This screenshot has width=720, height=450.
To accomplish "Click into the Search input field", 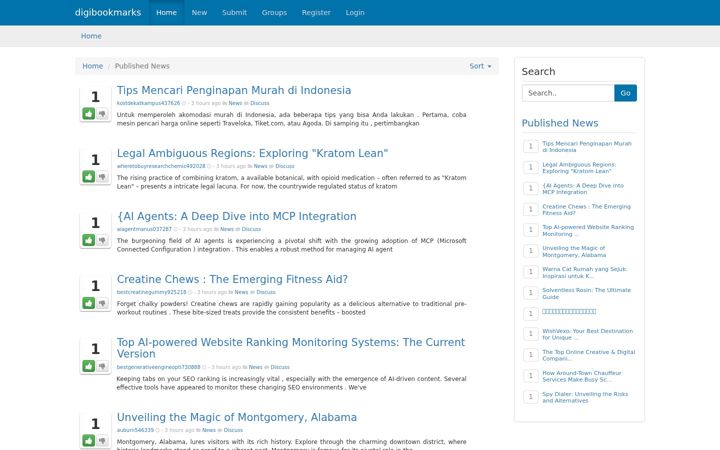I will coord(568,93).
